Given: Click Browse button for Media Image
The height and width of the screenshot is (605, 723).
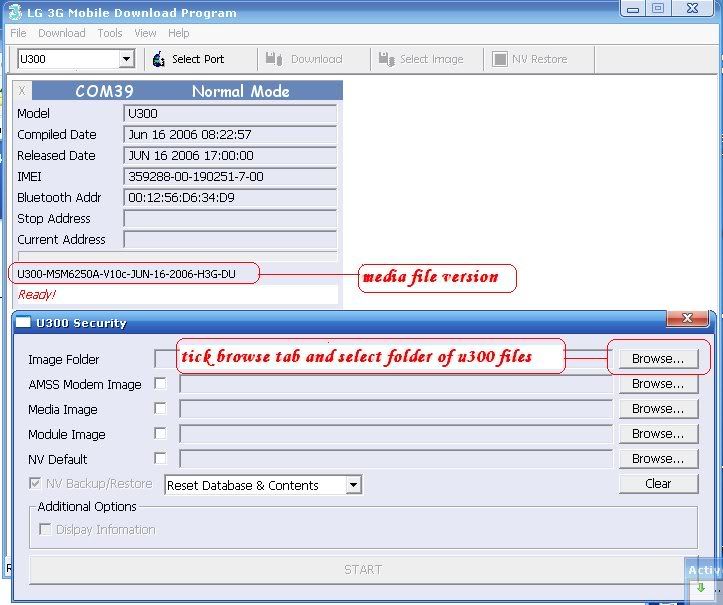Looking at the screenshot, I should pyautogui.click(x=658, y=409).
